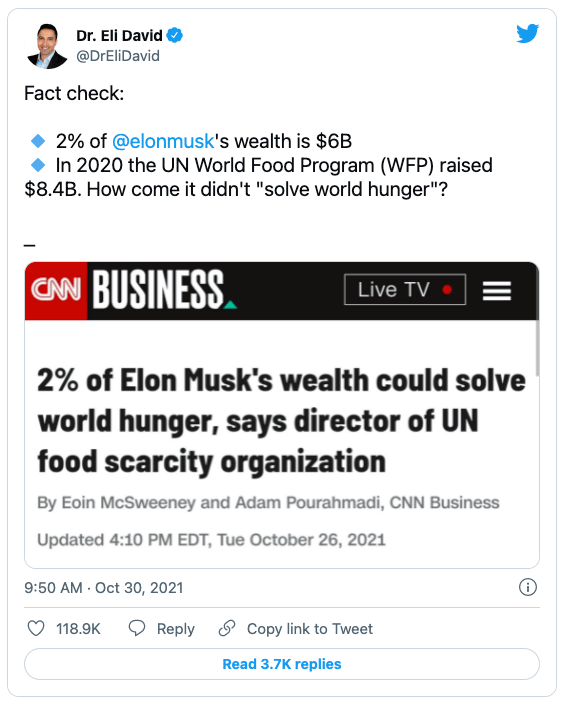This screenshot has height=709, width=571.
Task: Click the reply speech bubble icon
Action: (137, 628)
